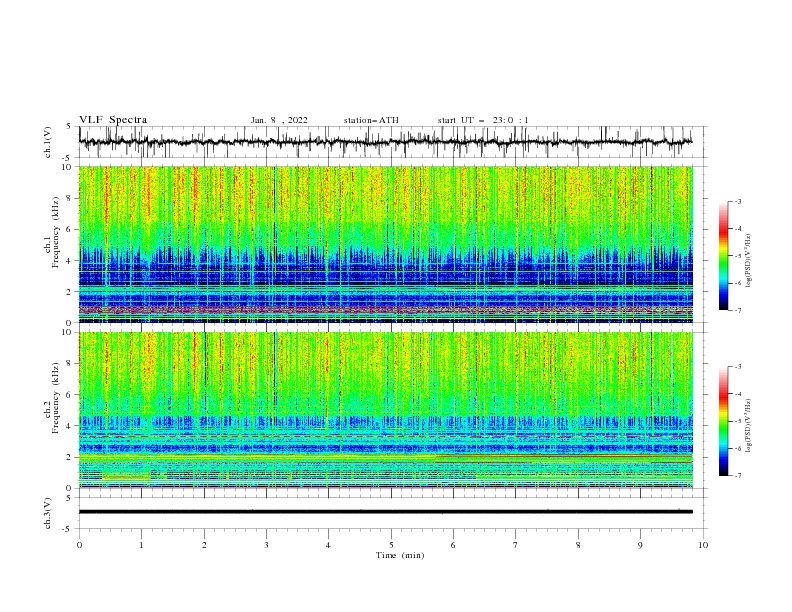Select the date "Jan. 8 , 2022"
The image size is (792, 612).
[279, 120]
